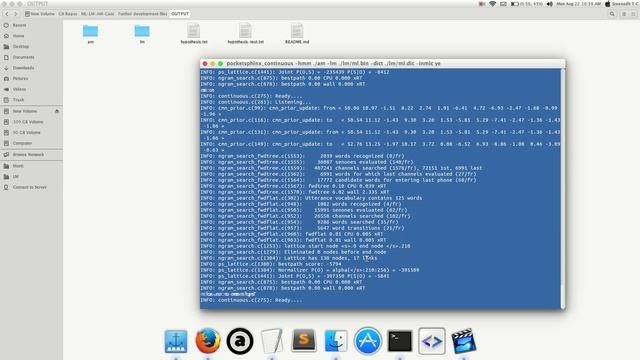This screenshot has height=360, width=640.
Task: Open Videos in the sidebar
Action: (31, 89)
